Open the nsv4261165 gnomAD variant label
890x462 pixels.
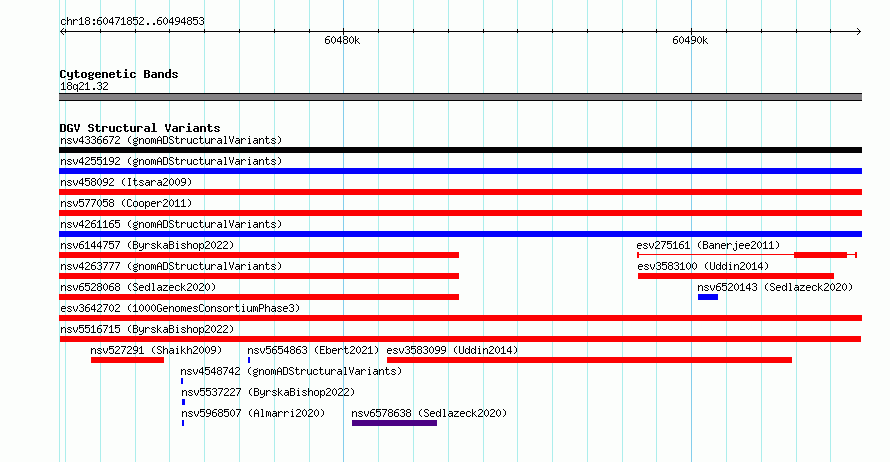click(x=171, y=224)
